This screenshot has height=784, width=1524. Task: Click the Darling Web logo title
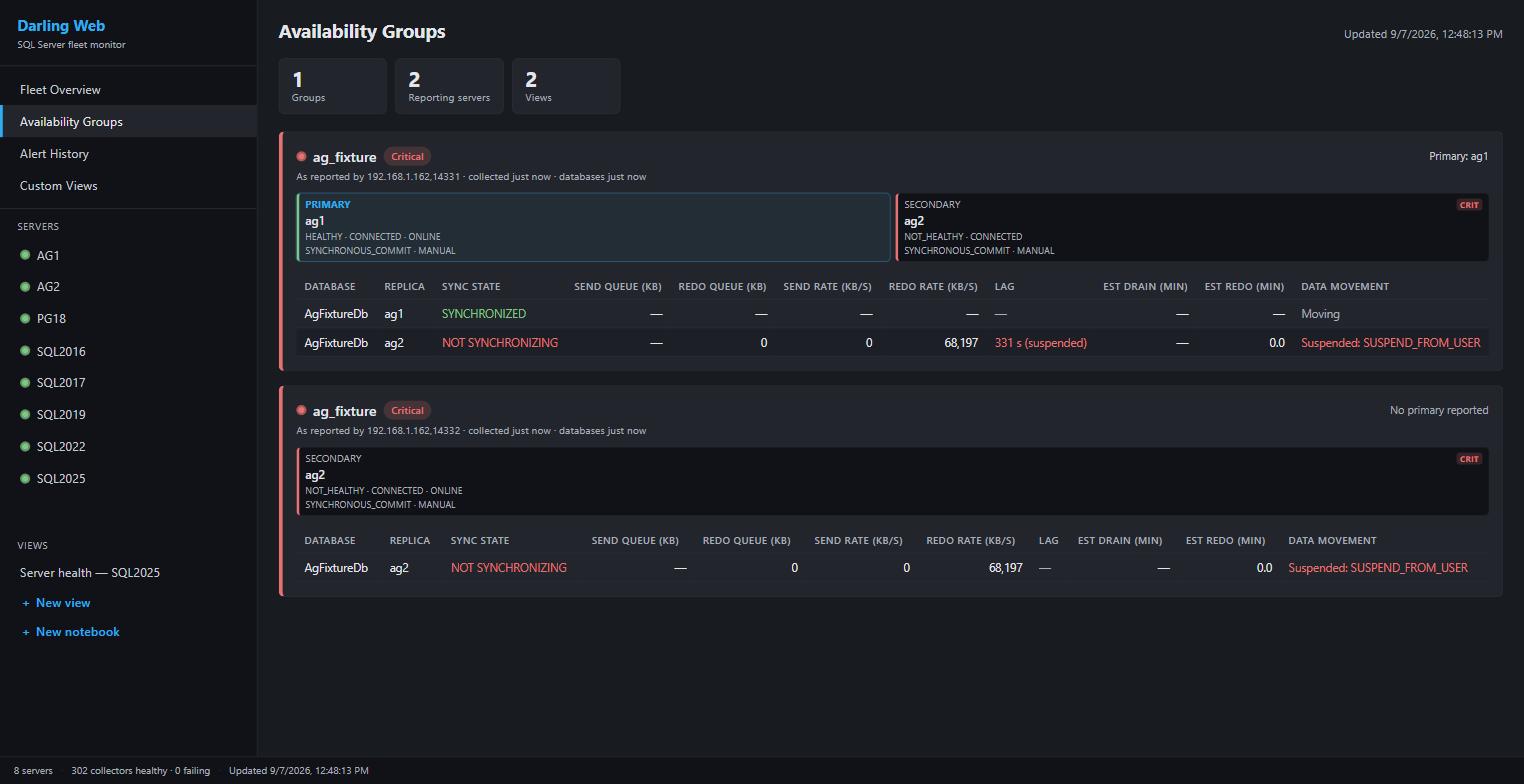click(61, 26)
